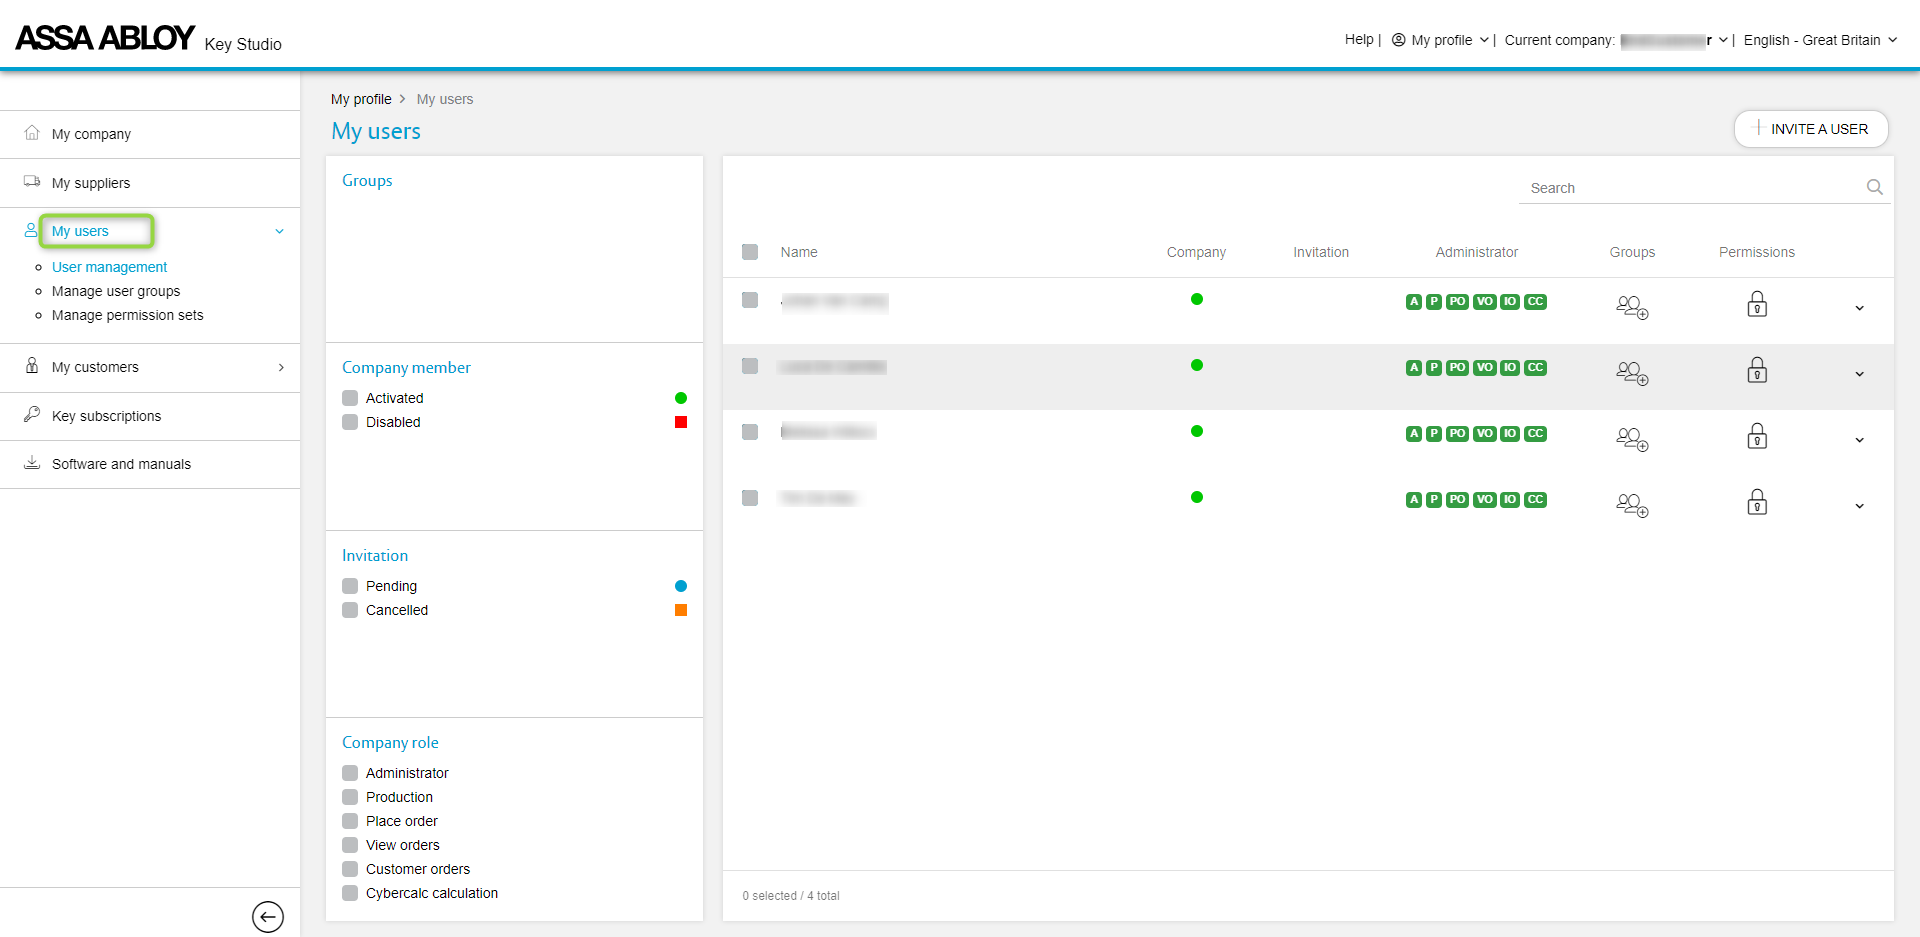The width and height of the screenshot is (1920, 937).
Task: Open Manage user groups submenu item
Action: point(116,291)
